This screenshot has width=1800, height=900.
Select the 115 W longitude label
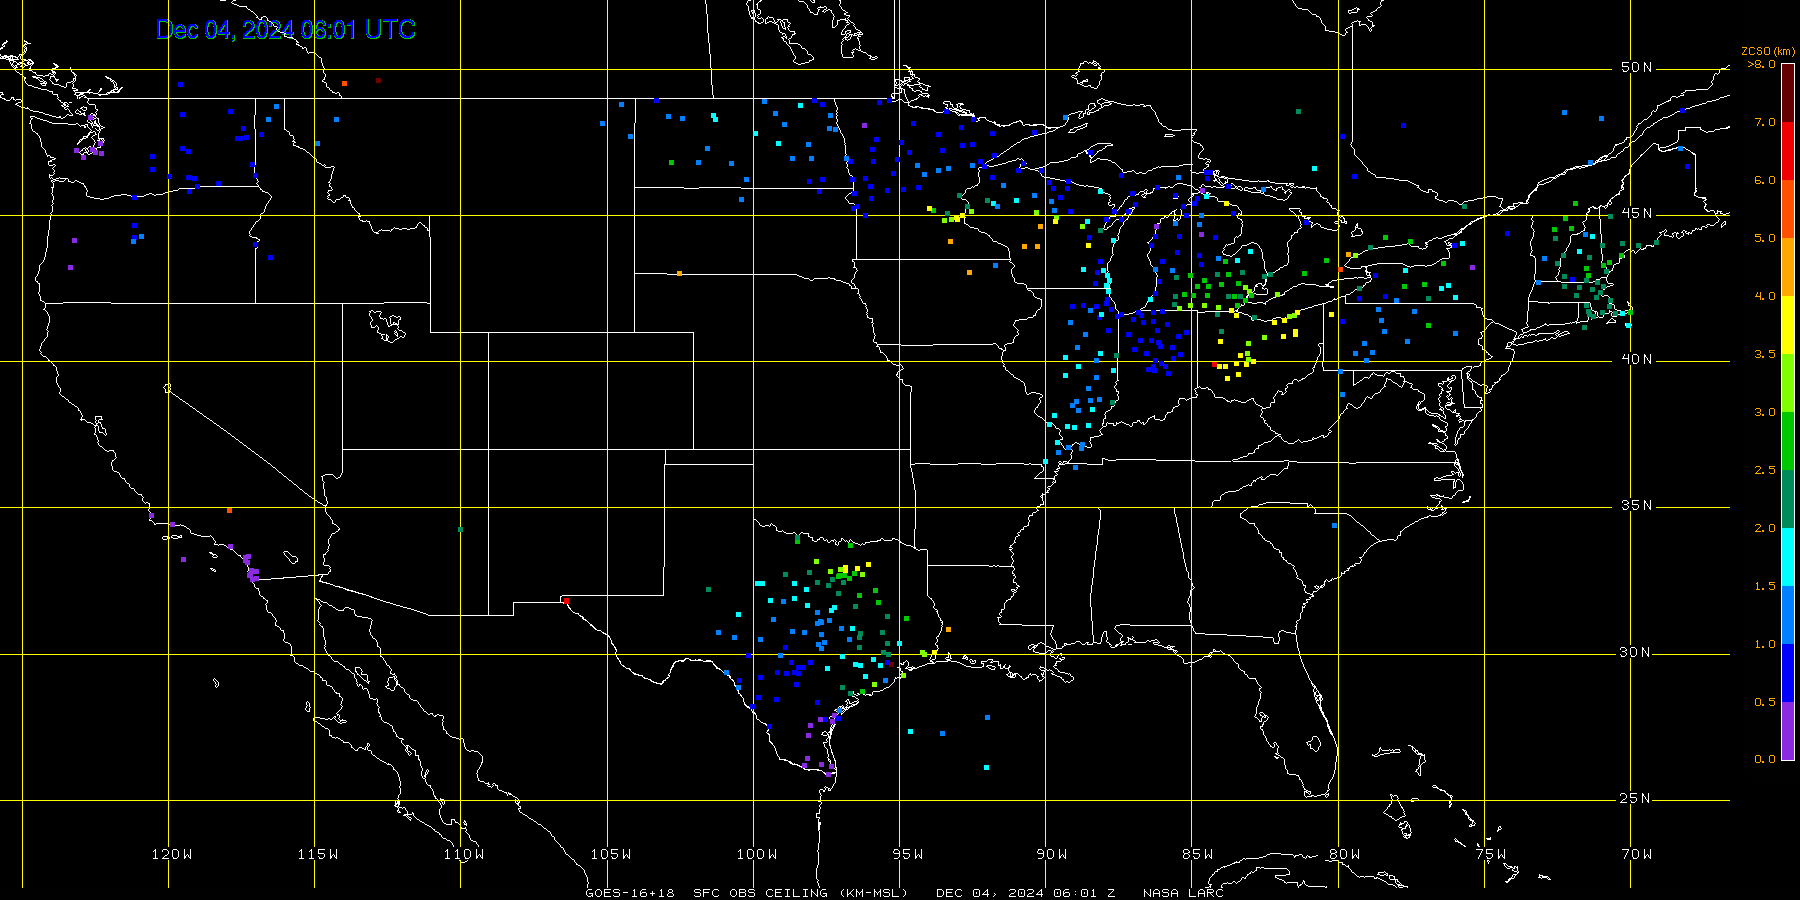click(x=318, y=854)
